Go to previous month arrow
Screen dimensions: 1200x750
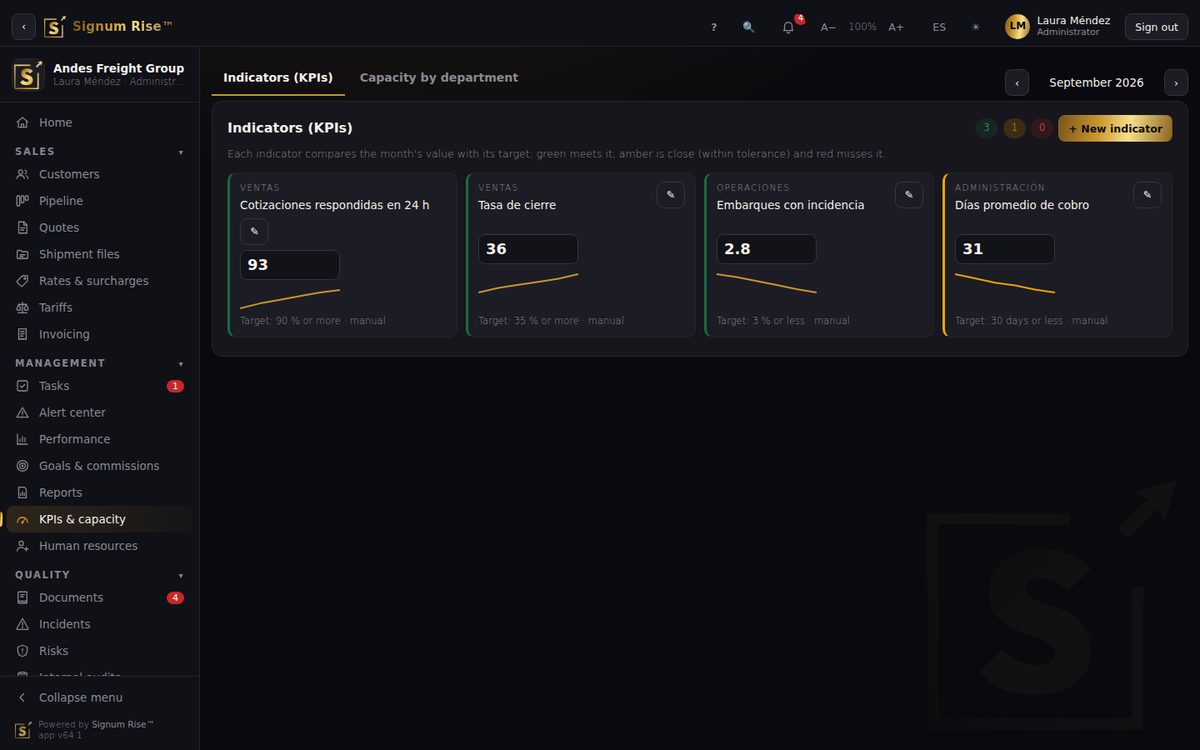point(1017,83)
